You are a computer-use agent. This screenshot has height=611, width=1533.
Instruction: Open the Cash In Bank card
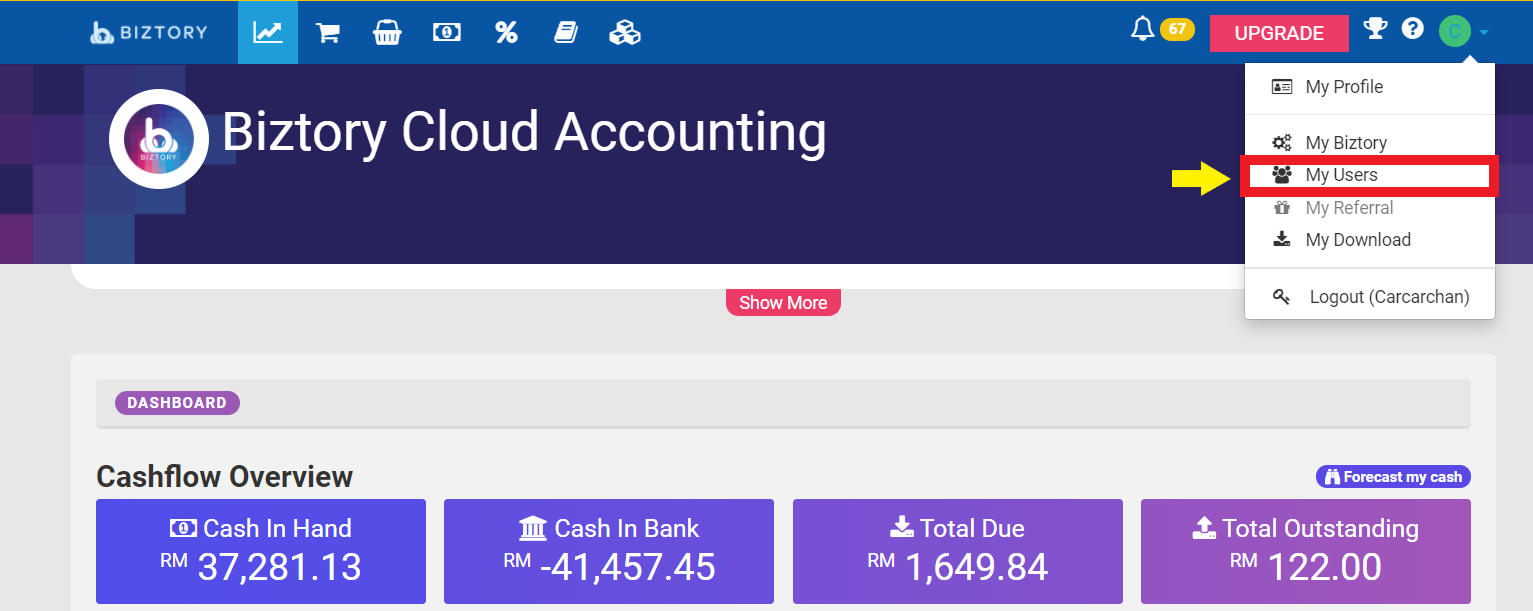[609, 552]
